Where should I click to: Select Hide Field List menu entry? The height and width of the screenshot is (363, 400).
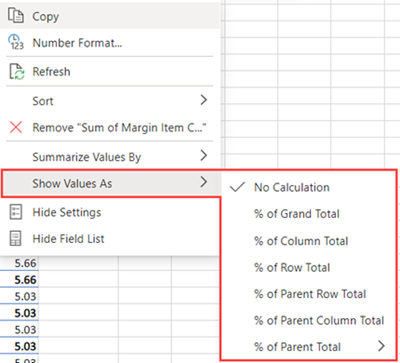110,239
